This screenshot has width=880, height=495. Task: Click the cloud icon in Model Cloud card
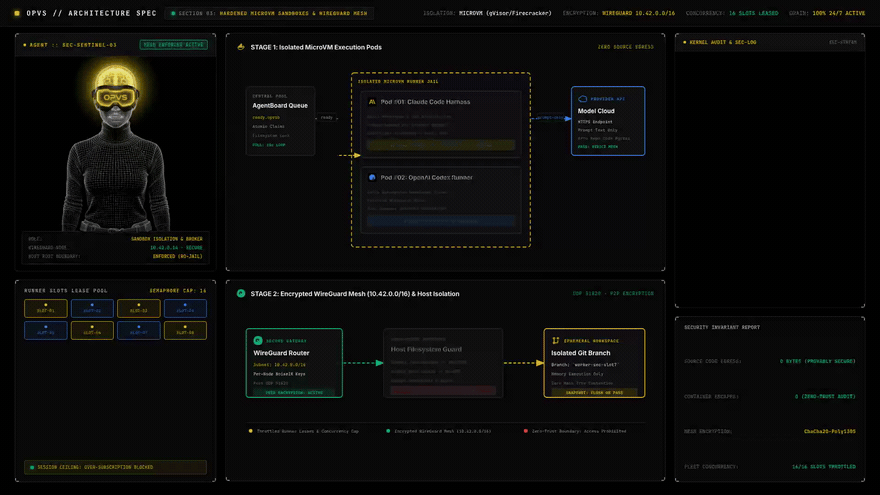tap(583, 99)
